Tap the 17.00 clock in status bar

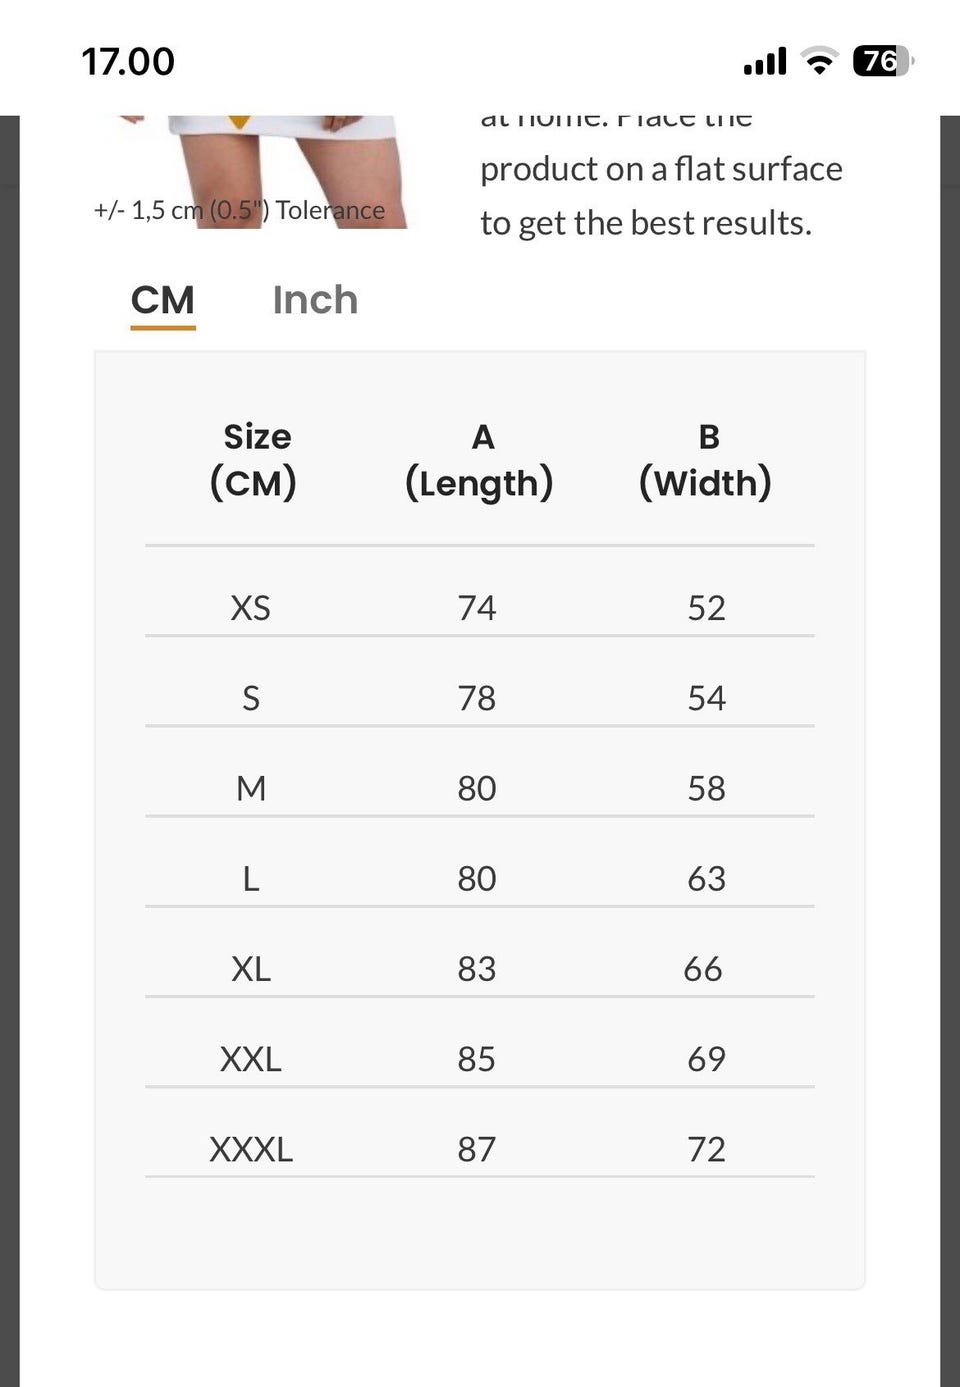[x=128, y=62]
